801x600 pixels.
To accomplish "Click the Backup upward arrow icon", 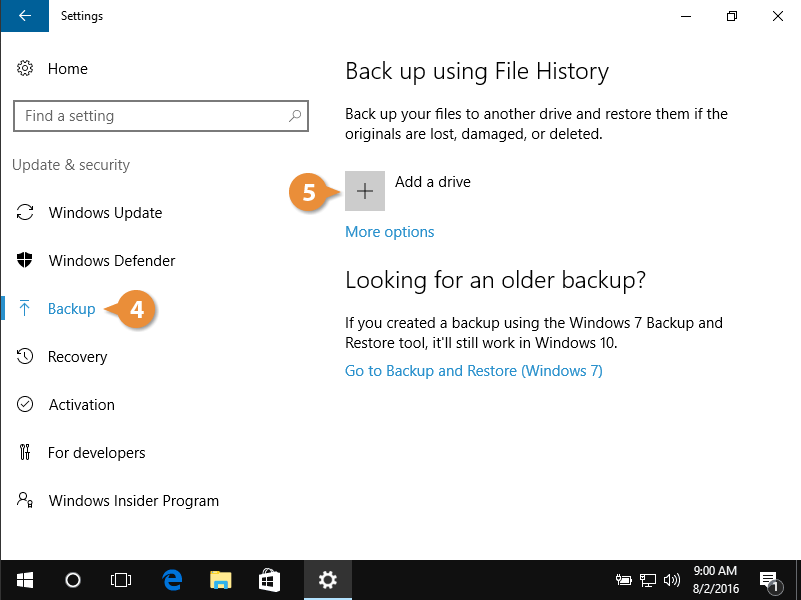I will tap(24, 308).
